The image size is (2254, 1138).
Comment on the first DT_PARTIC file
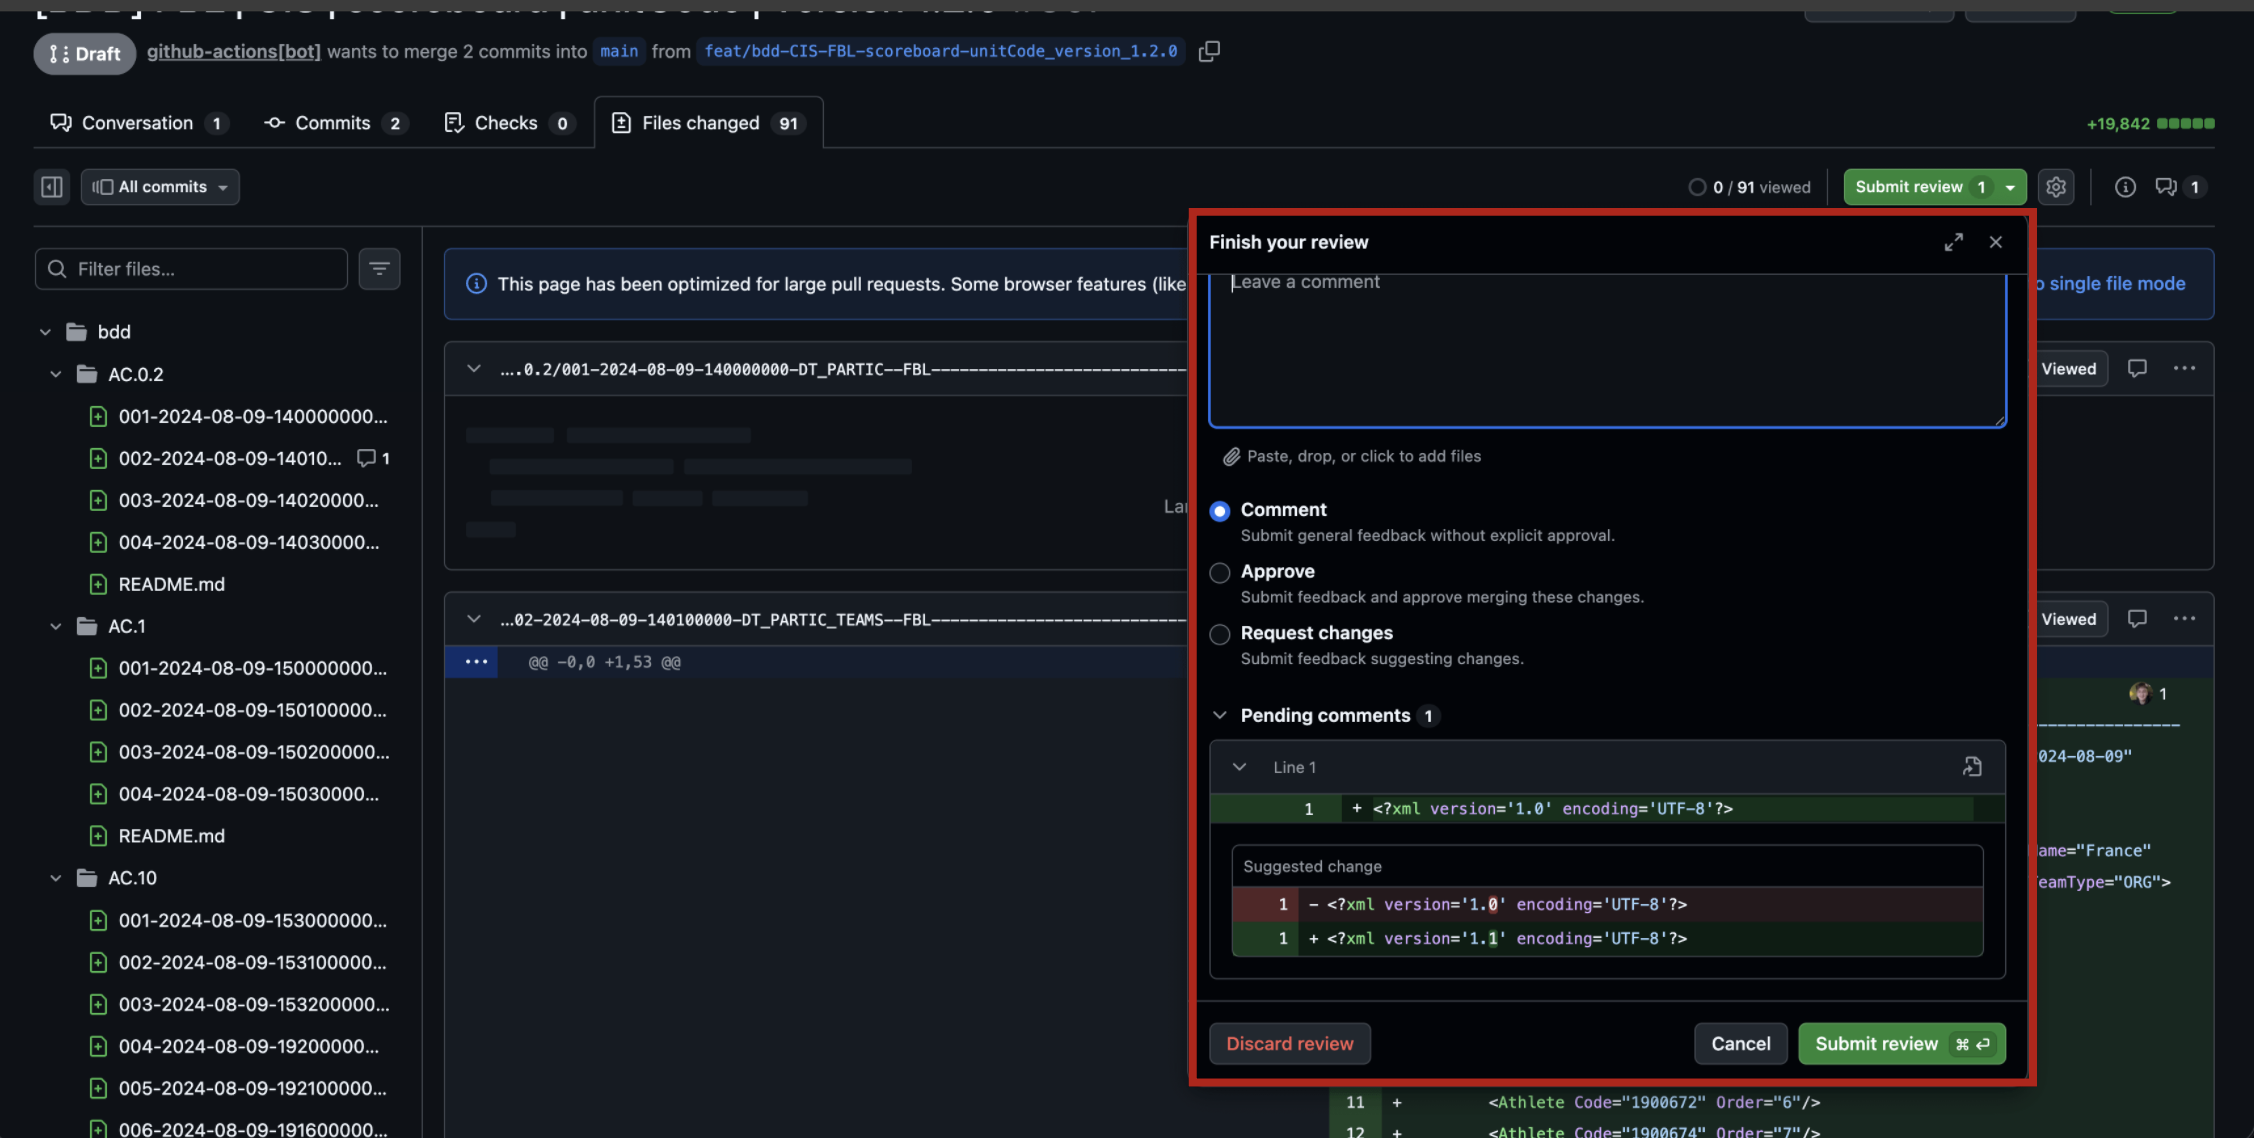(2137, 369)
